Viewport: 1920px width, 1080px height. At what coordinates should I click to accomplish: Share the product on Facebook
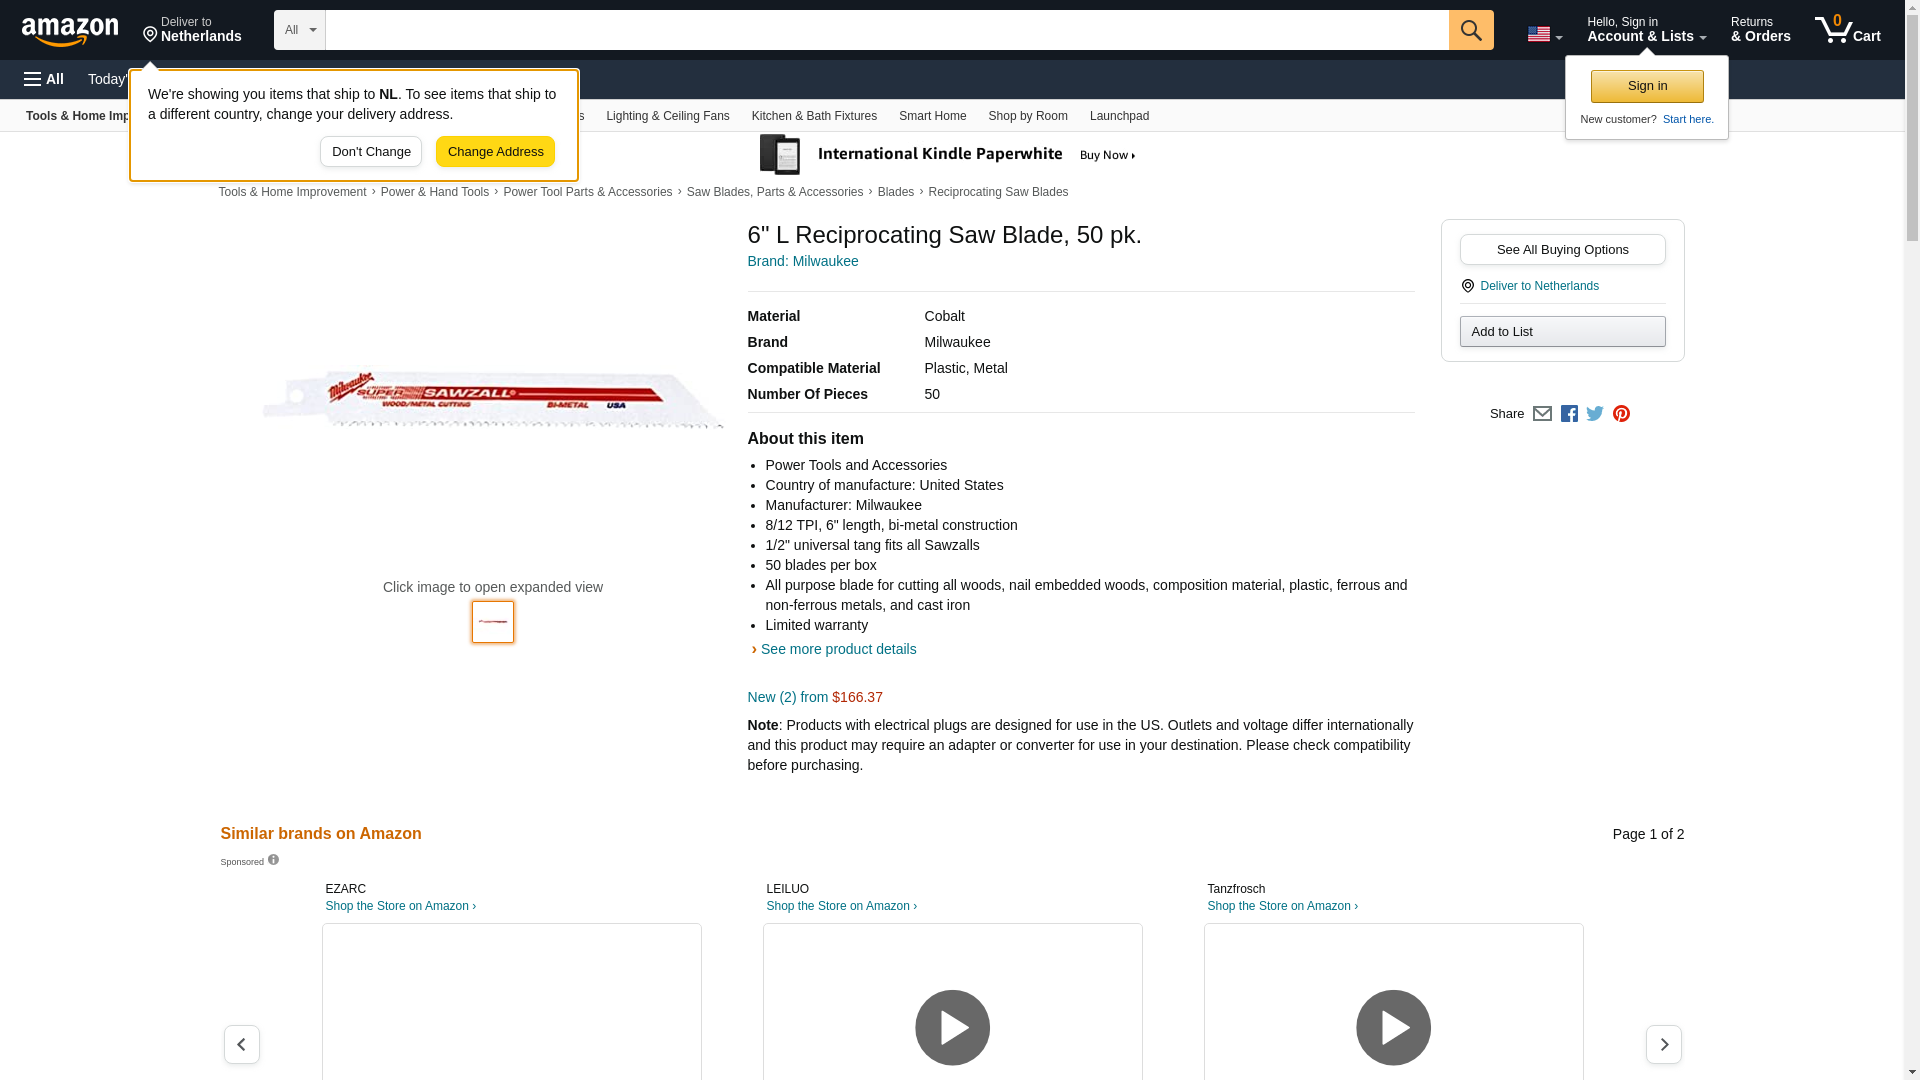[1569, 414]
